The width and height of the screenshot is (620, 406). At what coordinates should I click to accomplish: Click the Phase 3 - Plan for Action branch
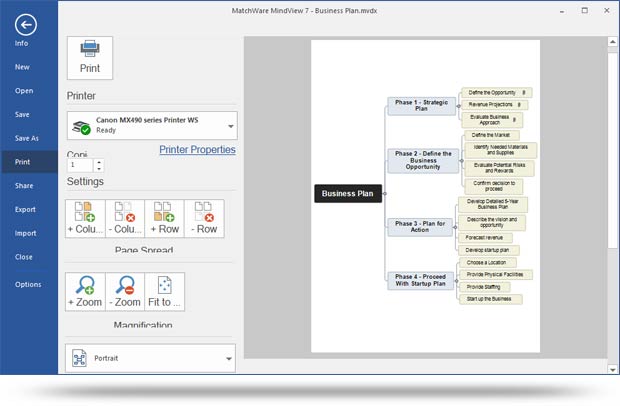pyautogui.click(x=420, y=227)
